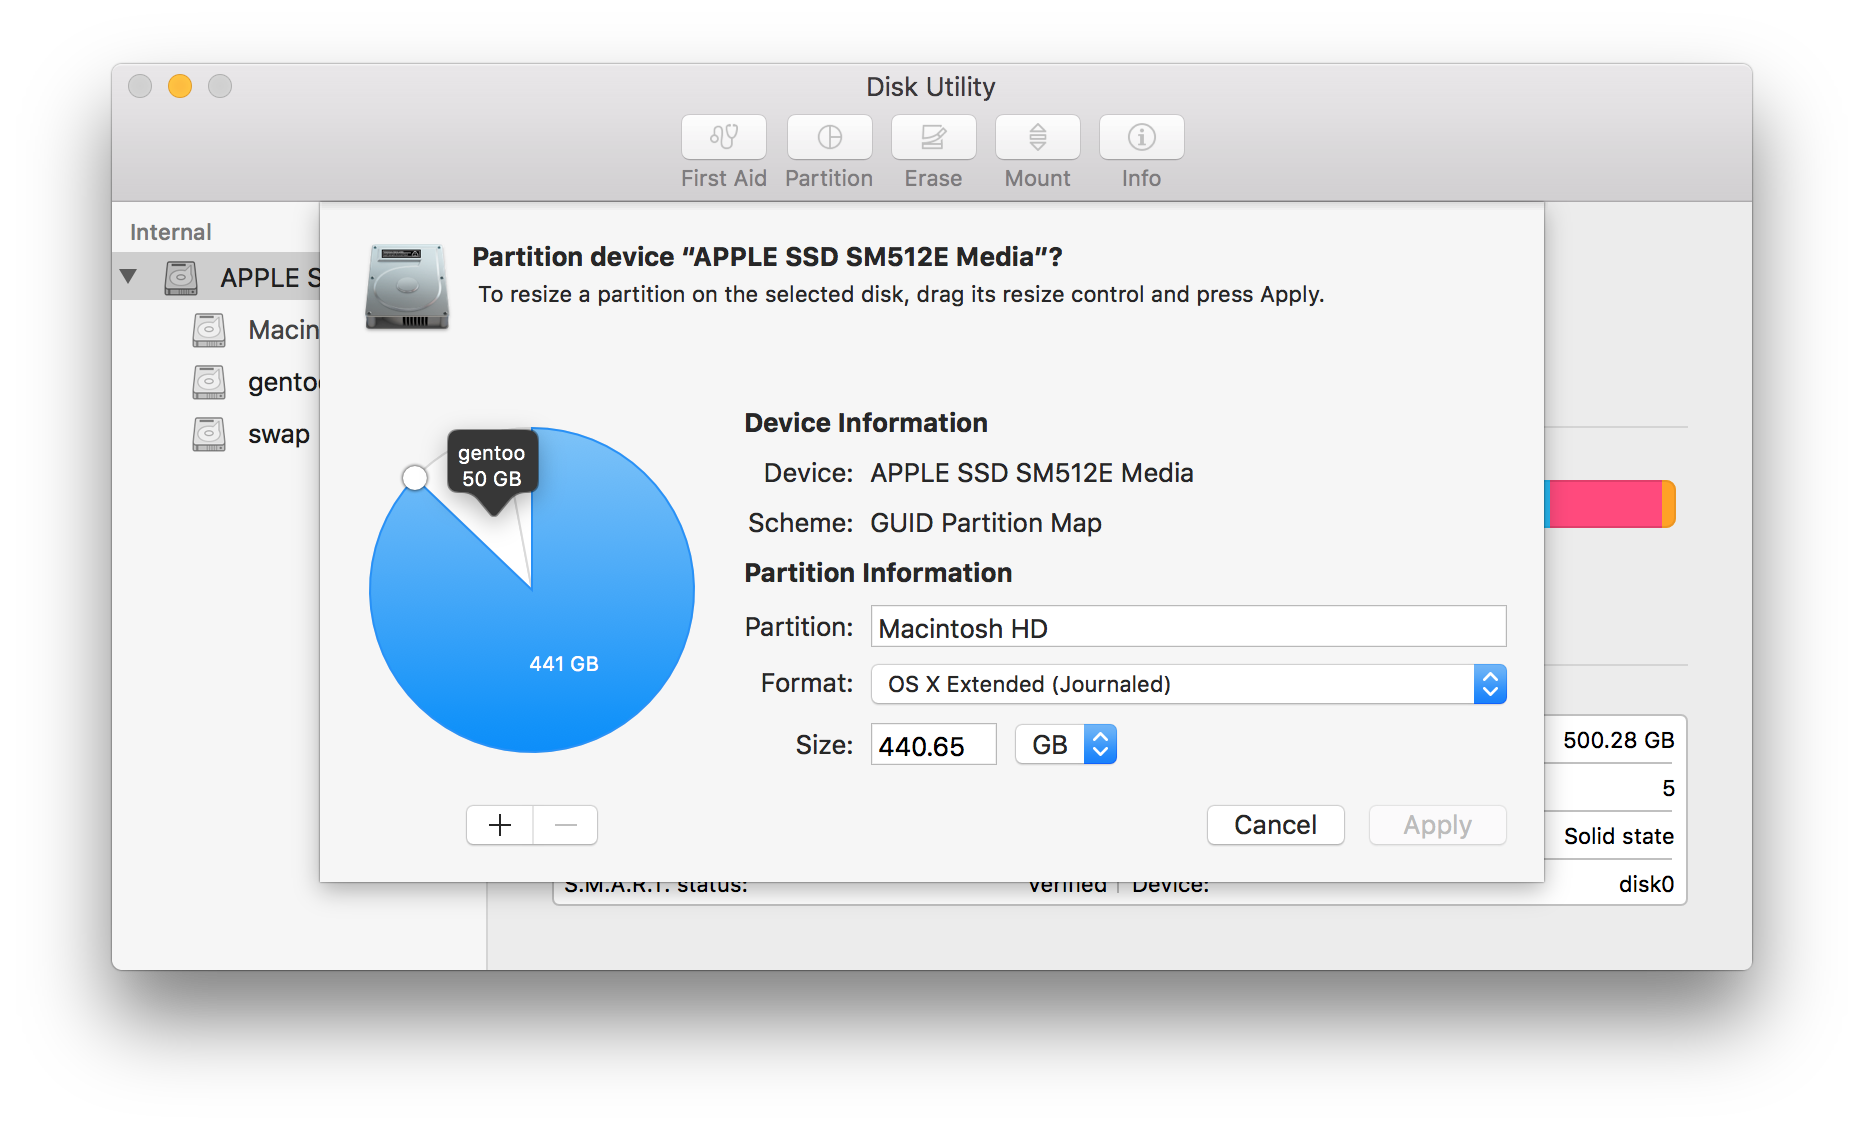Open the Info toolbar icon
This screenshot has width=1864, height=1130.
tap(1140, 138)
